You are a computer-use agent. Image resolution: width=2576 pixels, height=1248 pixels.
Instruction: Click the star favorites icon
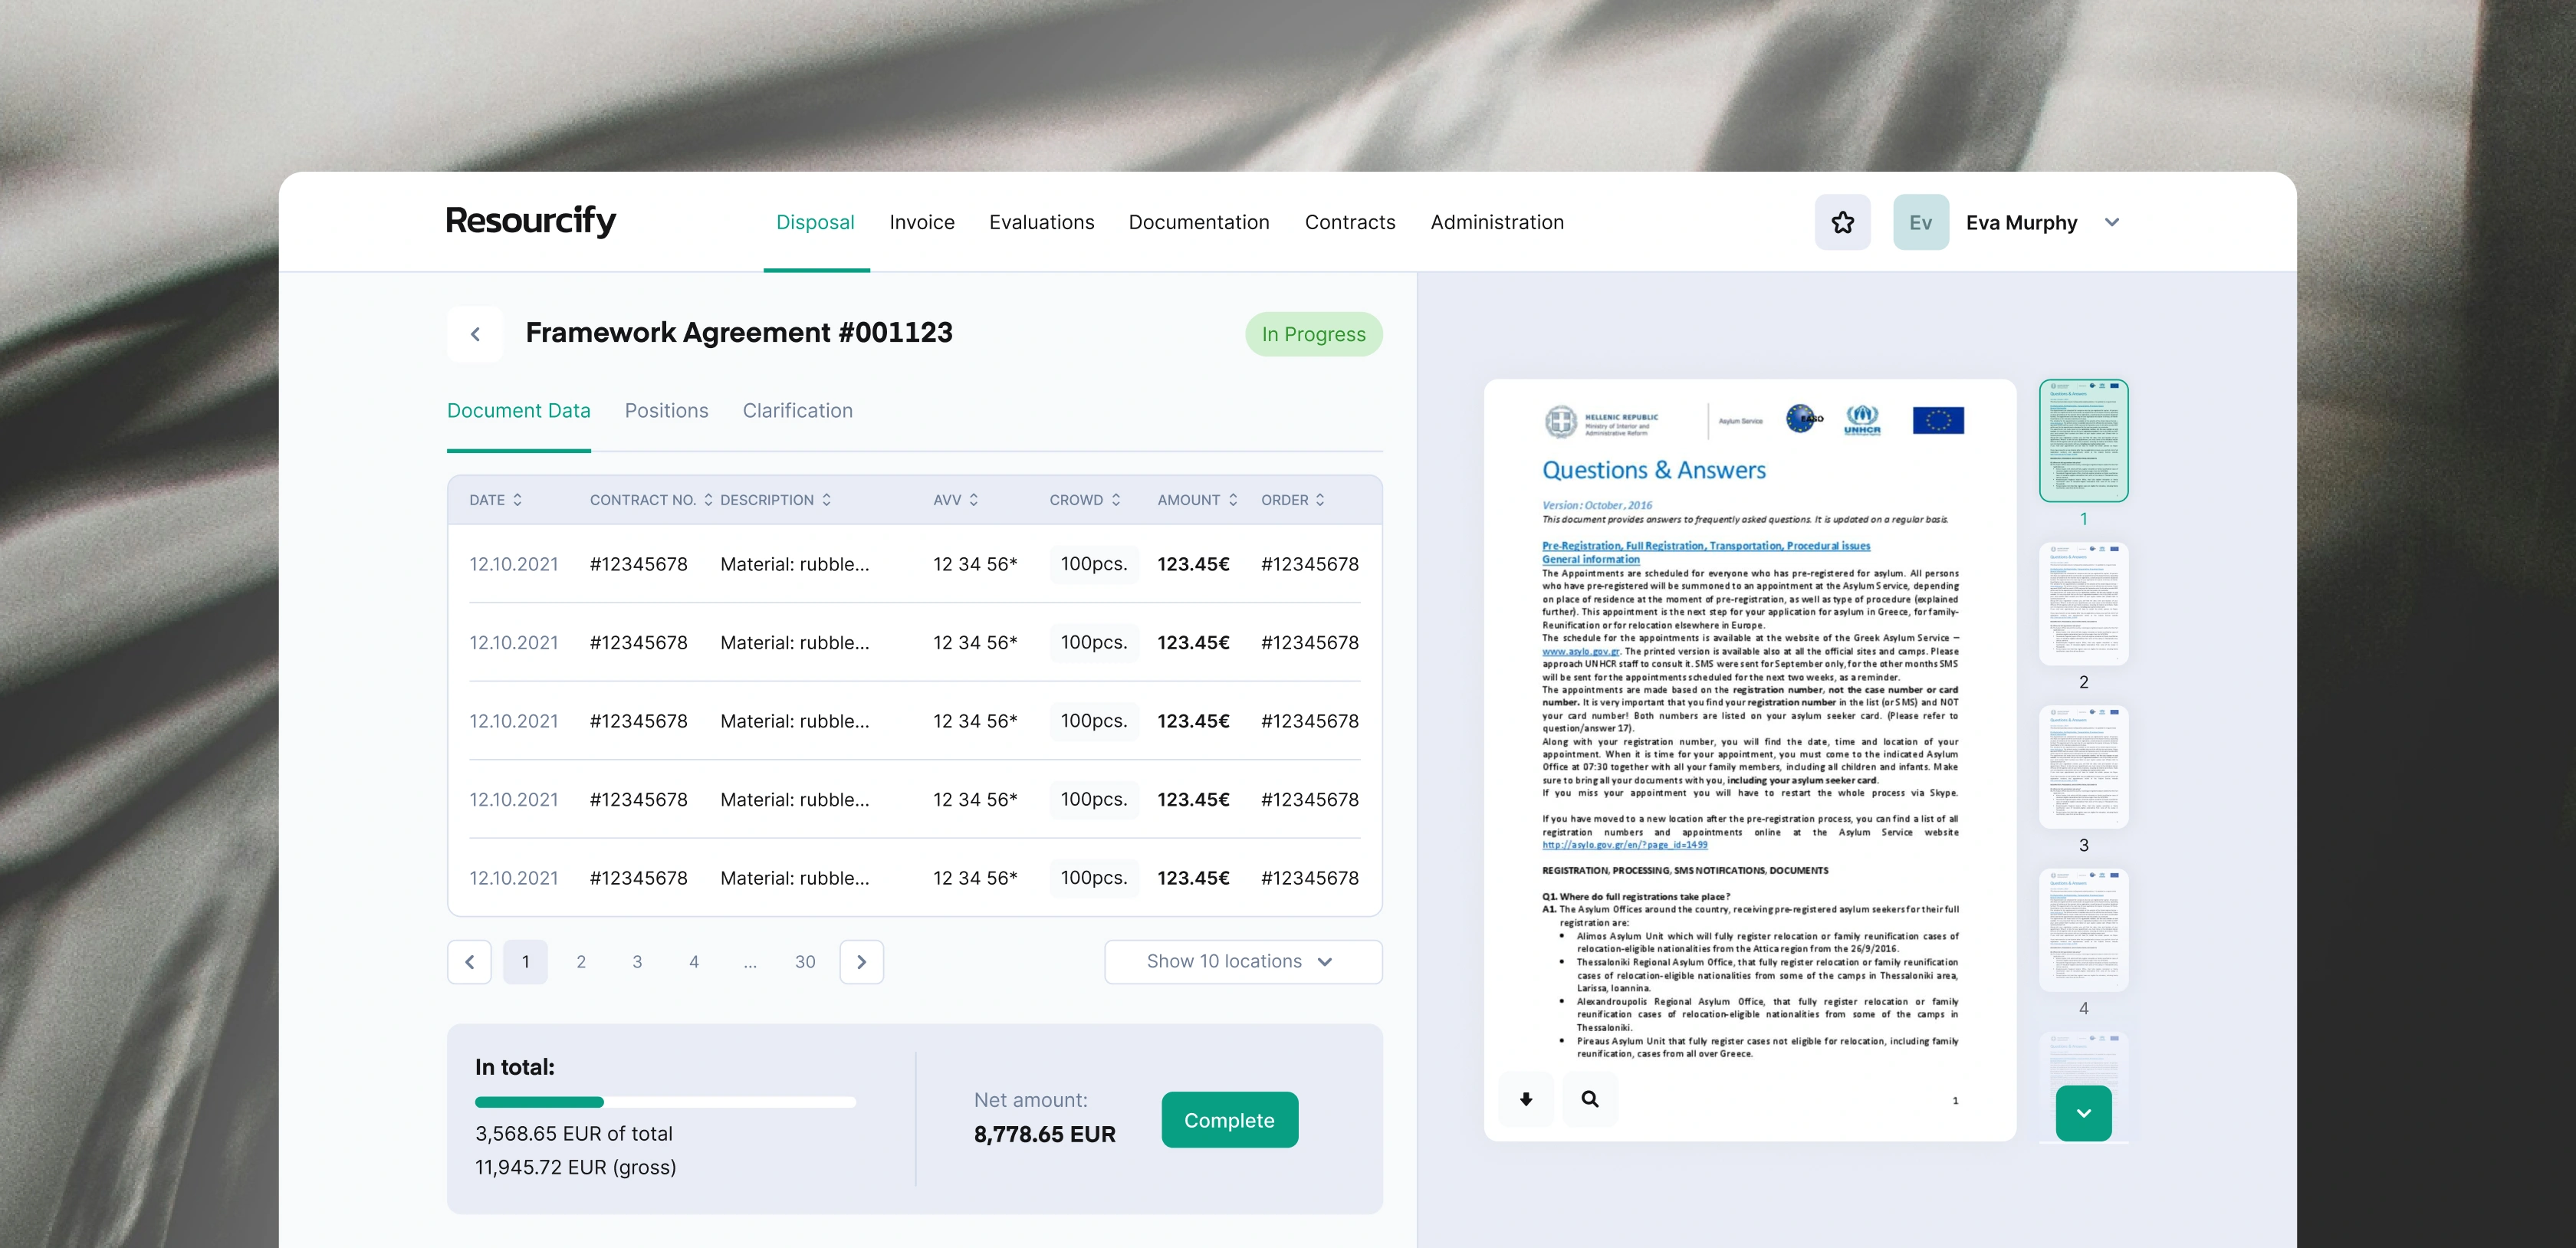tap(1842, 222)
